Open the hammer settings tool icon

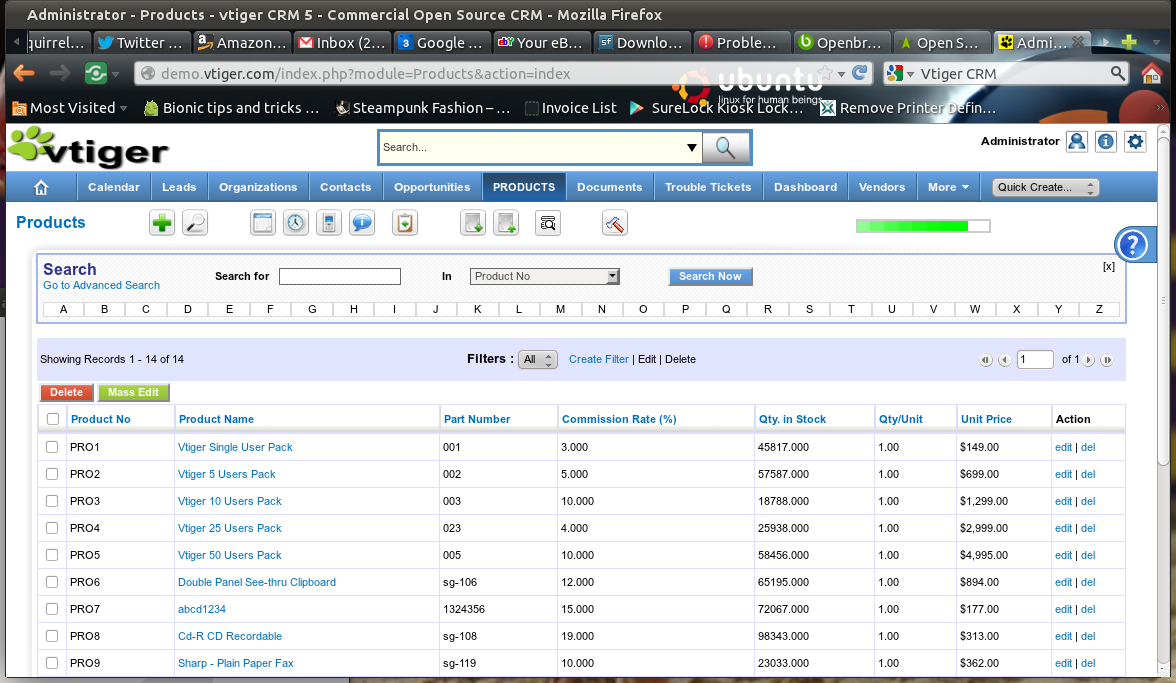[x=615, y=223]
